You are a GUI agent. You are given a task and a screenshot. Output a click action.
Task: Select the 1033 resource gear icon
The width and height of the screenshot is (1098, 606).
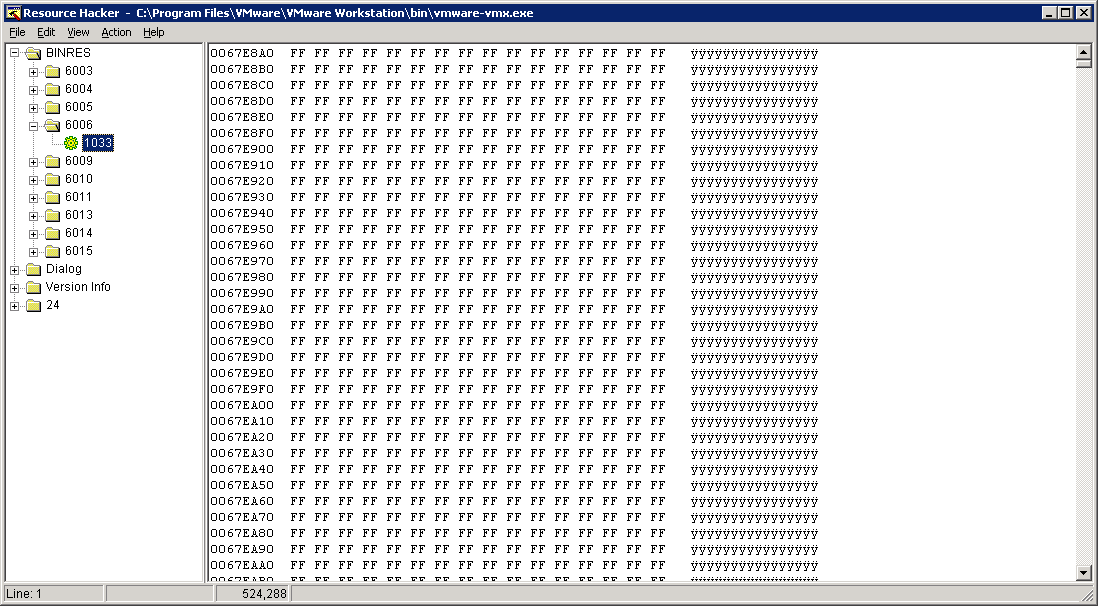[x=71, y=143]
